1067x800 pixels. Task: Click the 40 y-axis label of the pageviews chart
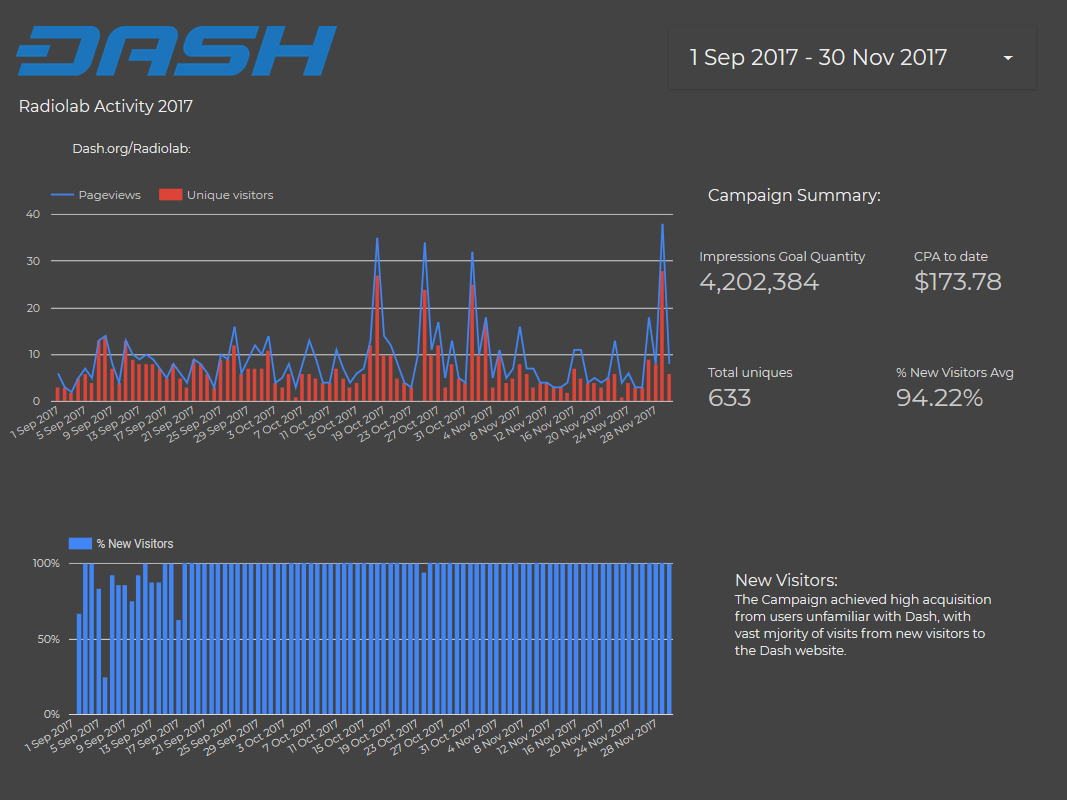[x=33, y=214]
